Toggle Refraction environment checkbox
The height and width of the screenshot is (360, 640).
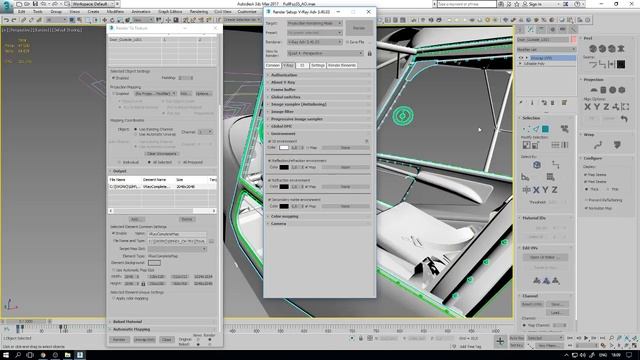coord(269,180)
